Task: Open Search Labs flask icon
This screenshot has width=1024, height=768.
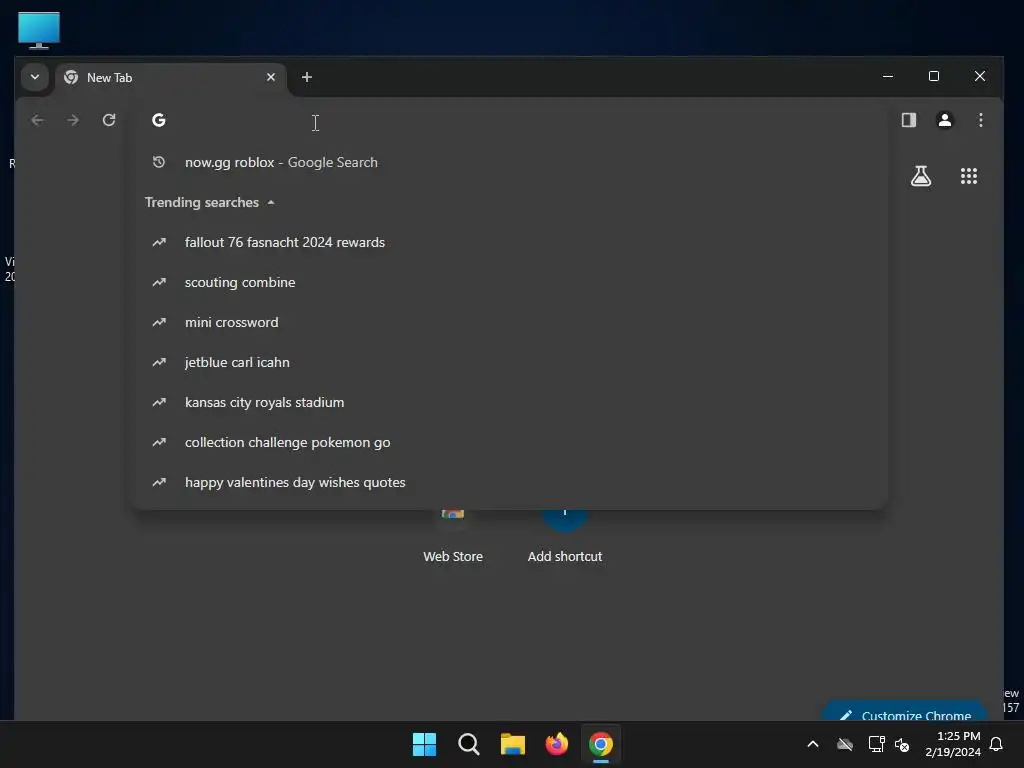Action: coord(921,176)
